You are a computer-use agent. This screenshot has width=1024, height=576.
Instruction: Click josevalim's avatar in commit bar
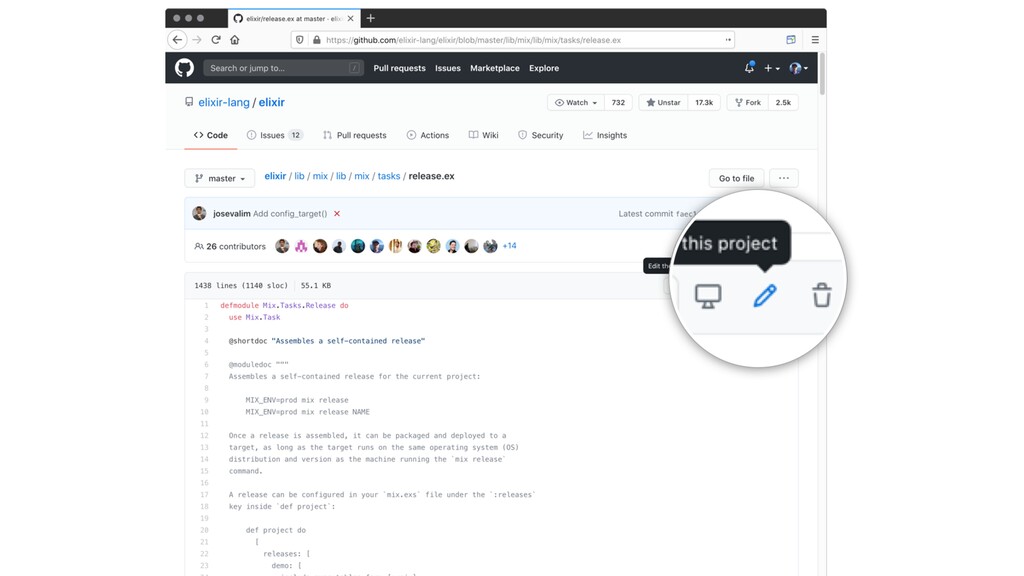199,213
